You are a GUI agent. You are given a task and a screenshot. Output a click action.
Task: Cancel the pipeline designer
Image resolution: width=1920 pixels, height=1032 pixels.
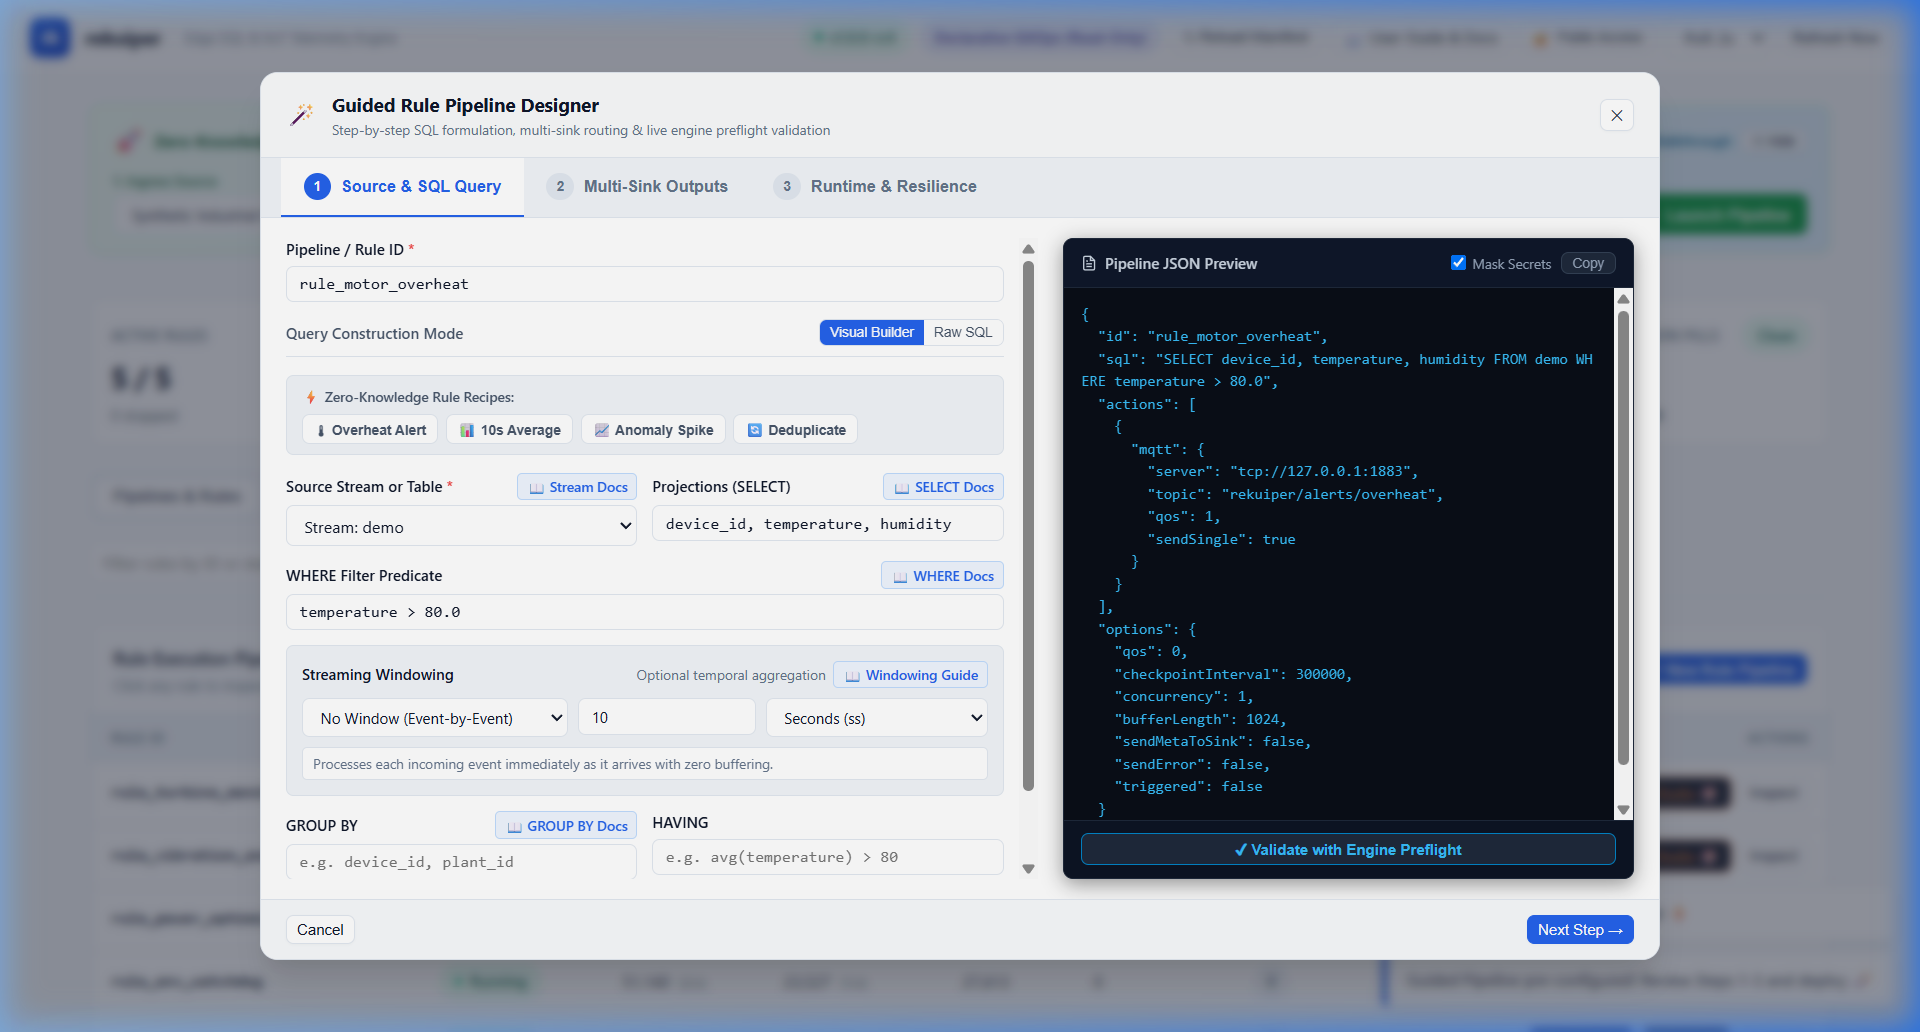tap(320, 929)
